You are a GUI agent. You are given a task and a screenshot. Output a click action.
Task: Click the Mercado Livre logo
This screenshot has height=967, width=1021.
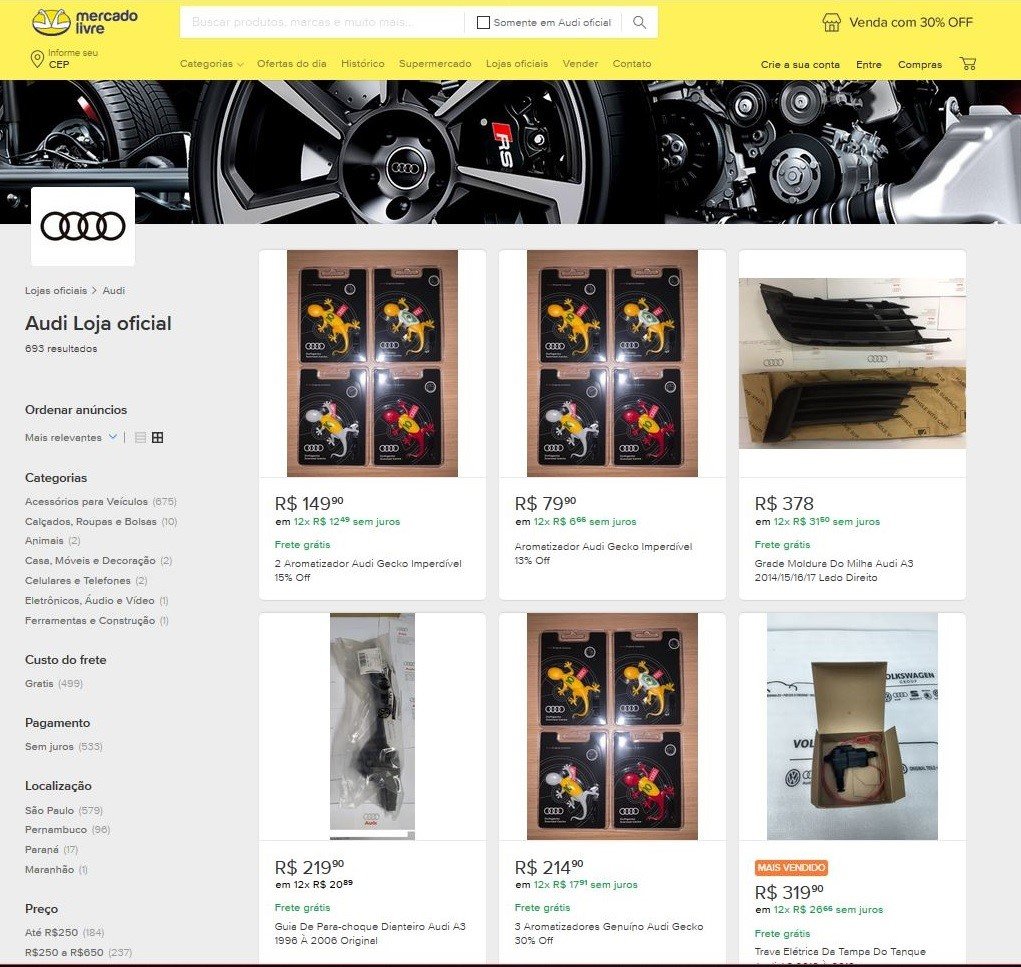(84, 22)
